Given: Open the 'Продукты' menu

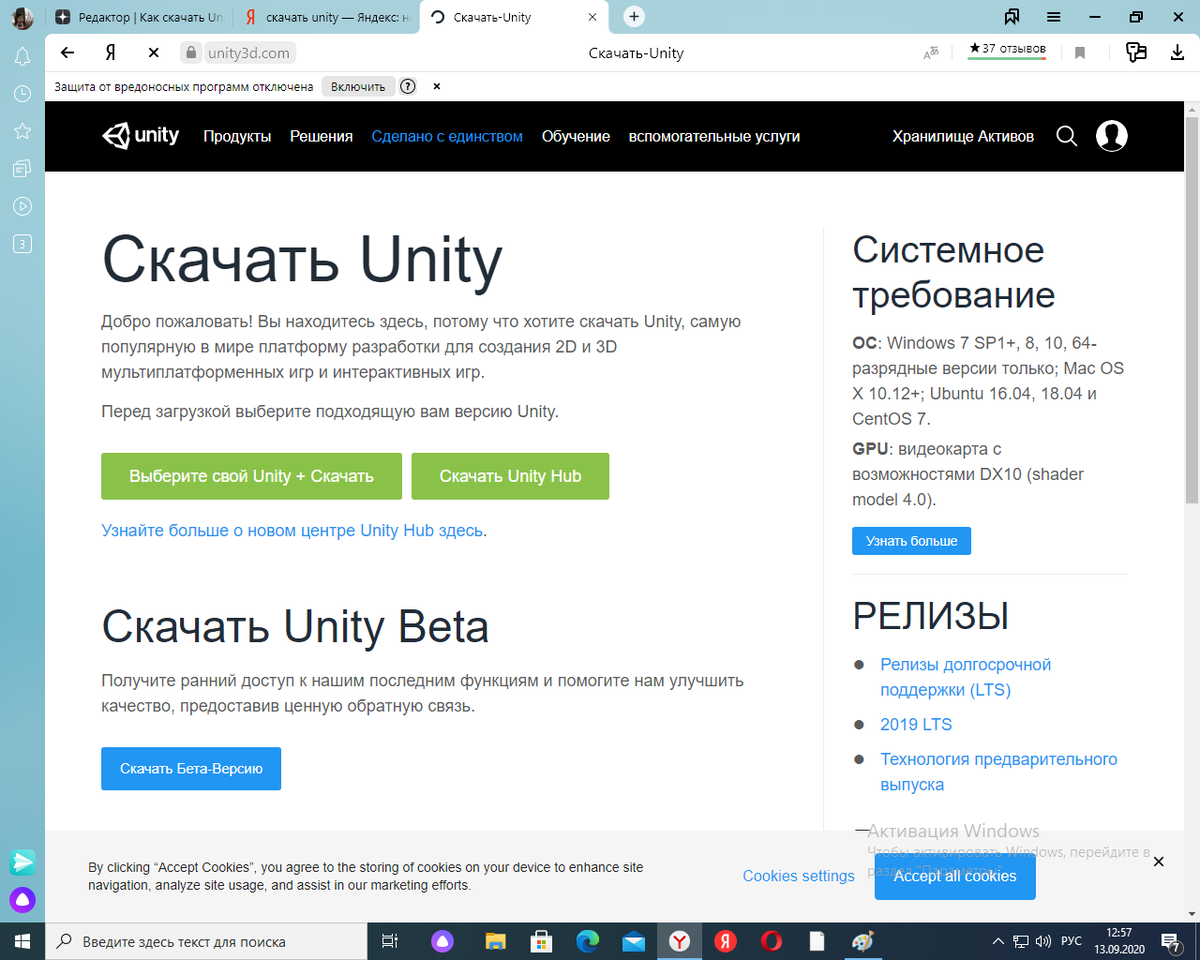Looking at the screenshot, I should pyautogui.click(x=237, y=136).
